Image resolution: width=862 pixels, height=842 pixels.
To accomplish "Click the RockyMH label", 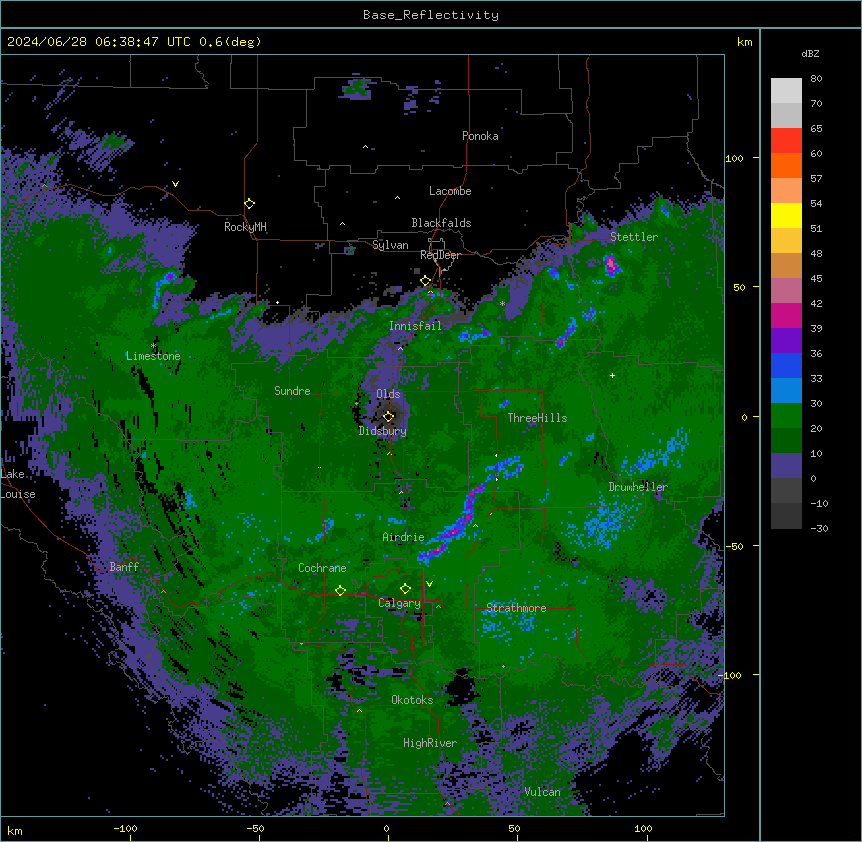I will pyautogui.click(x=245, y=227).
